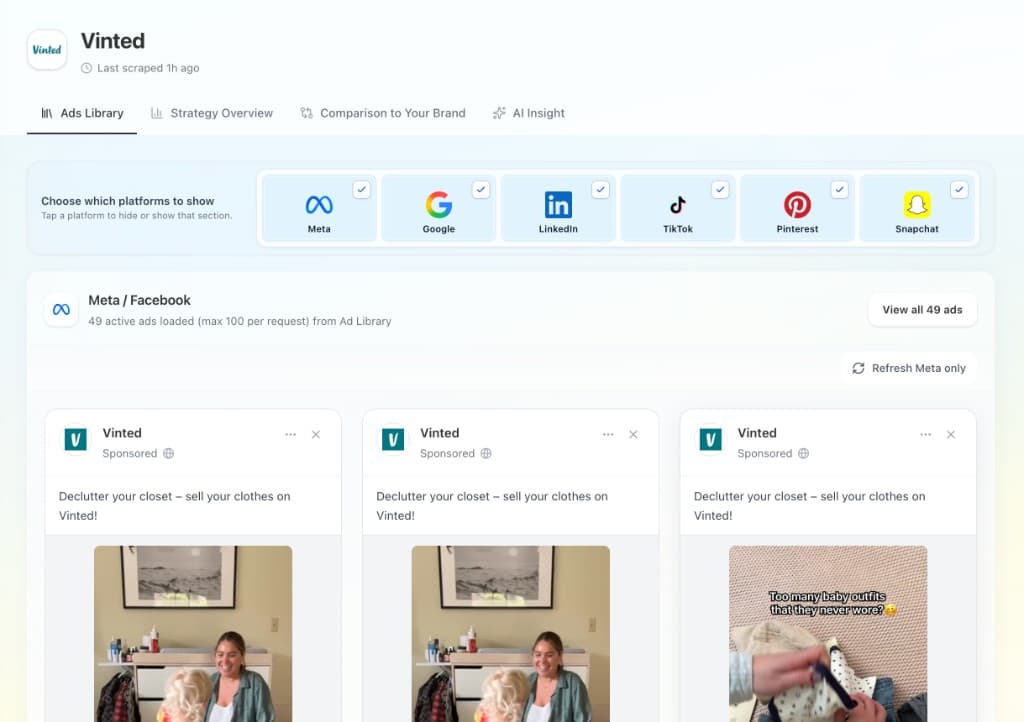Open the second ad card's three-dot menu

click(608, 434)
